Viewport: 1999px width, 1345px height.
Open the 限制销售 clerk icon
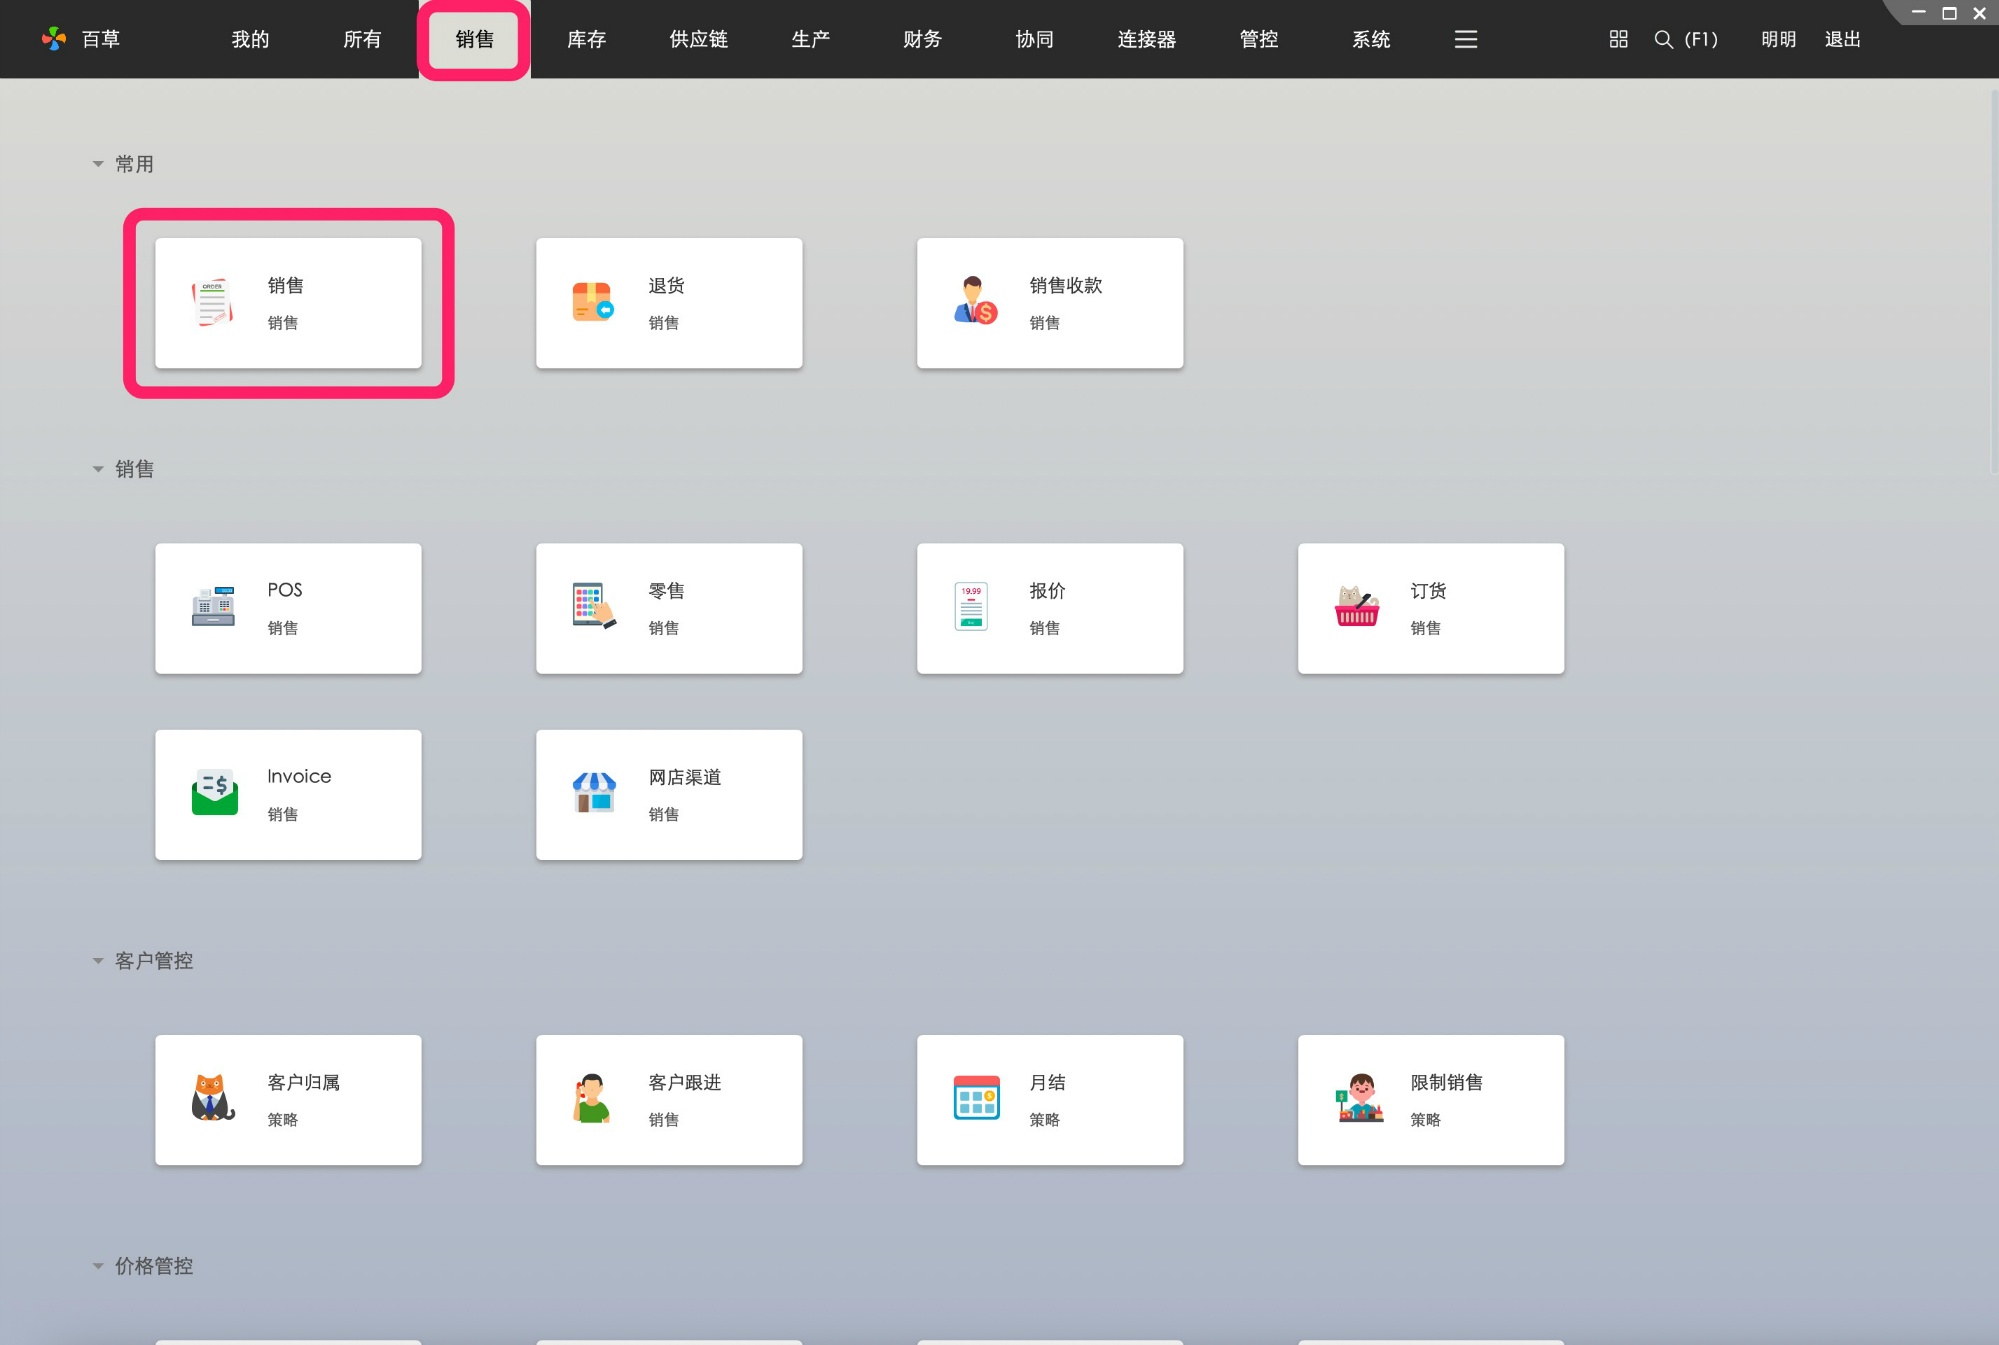tap(1360, 1098)
